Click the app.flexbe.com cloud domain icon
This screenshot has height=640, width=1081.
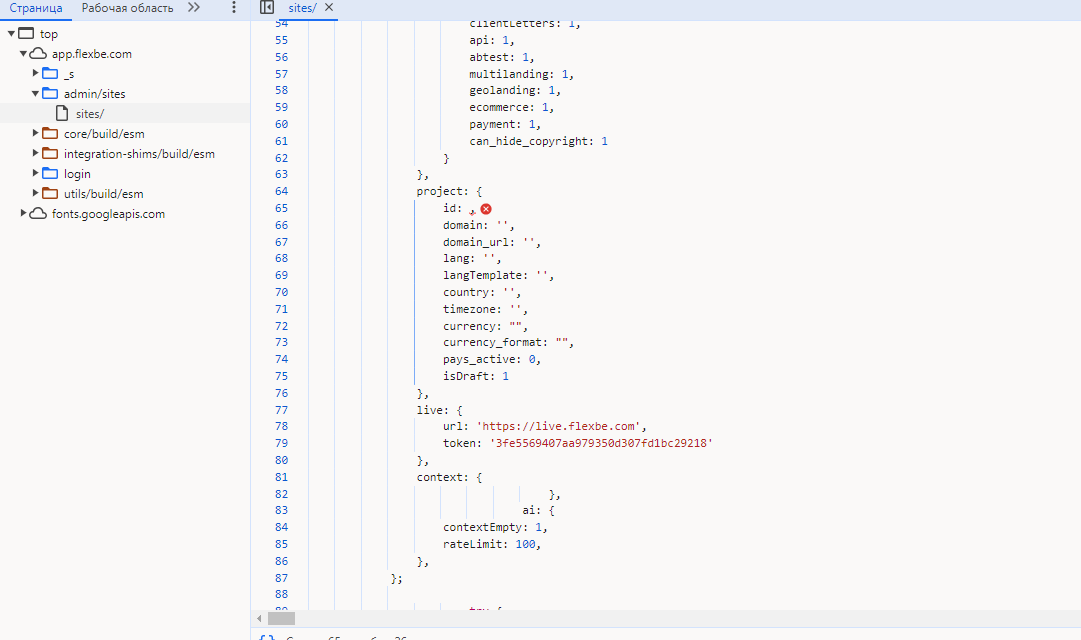[x=38, y=54]
